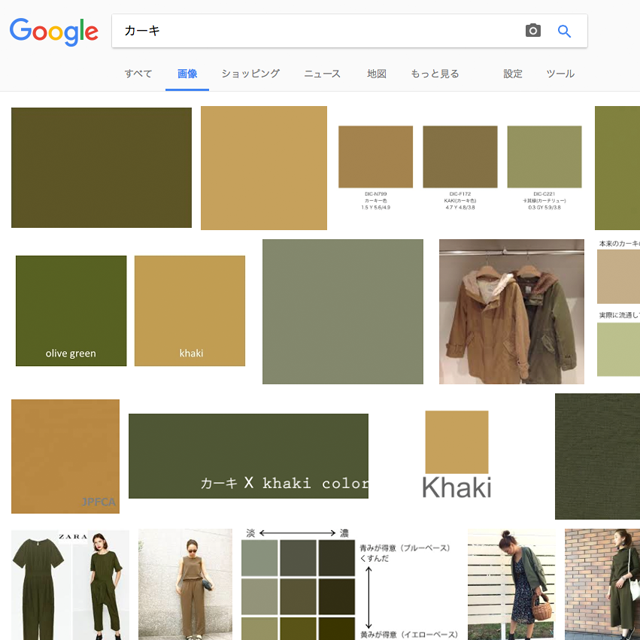Click the blue magnifying glass search icon
The width and height of the screenshot is (640, 640).
pos(564,31)
